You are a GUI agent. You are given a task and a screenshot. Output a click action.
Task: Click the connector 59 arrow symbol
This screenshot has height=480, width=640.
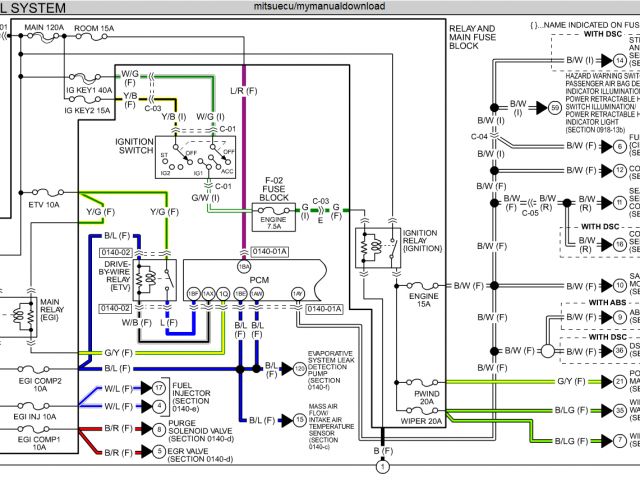(555, 107)
